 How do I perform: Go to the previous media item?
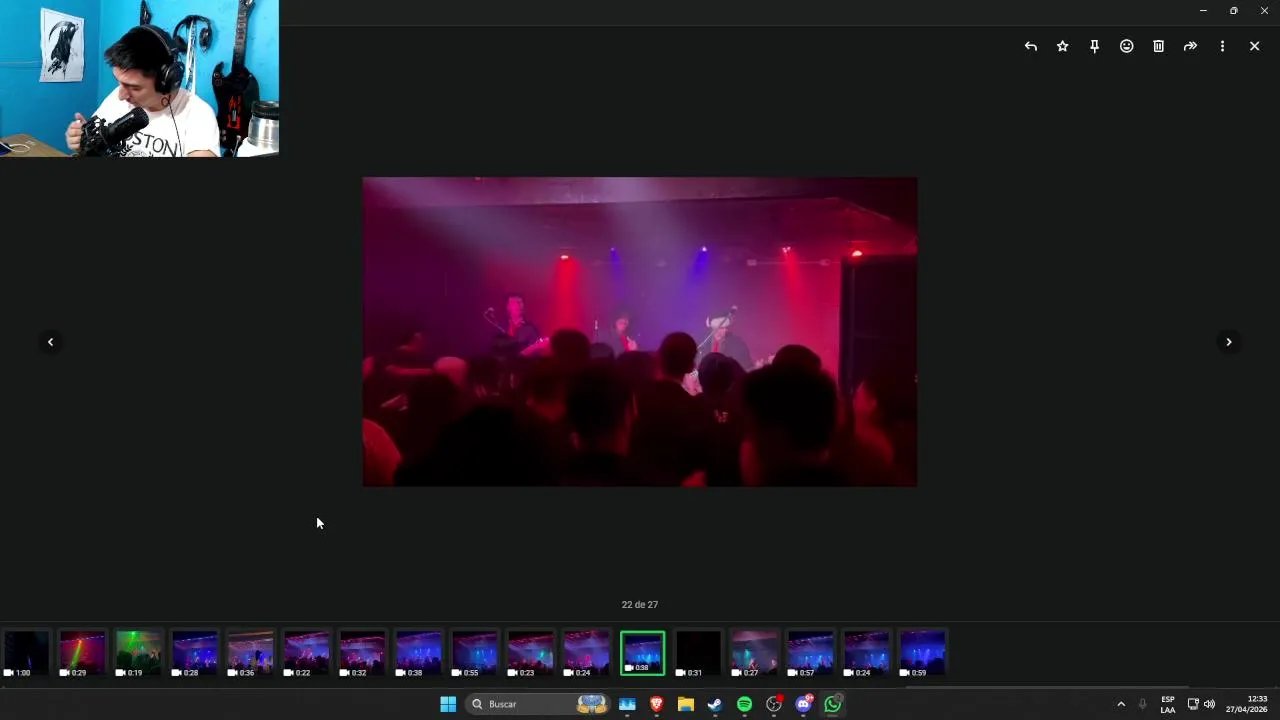[50, 342]
